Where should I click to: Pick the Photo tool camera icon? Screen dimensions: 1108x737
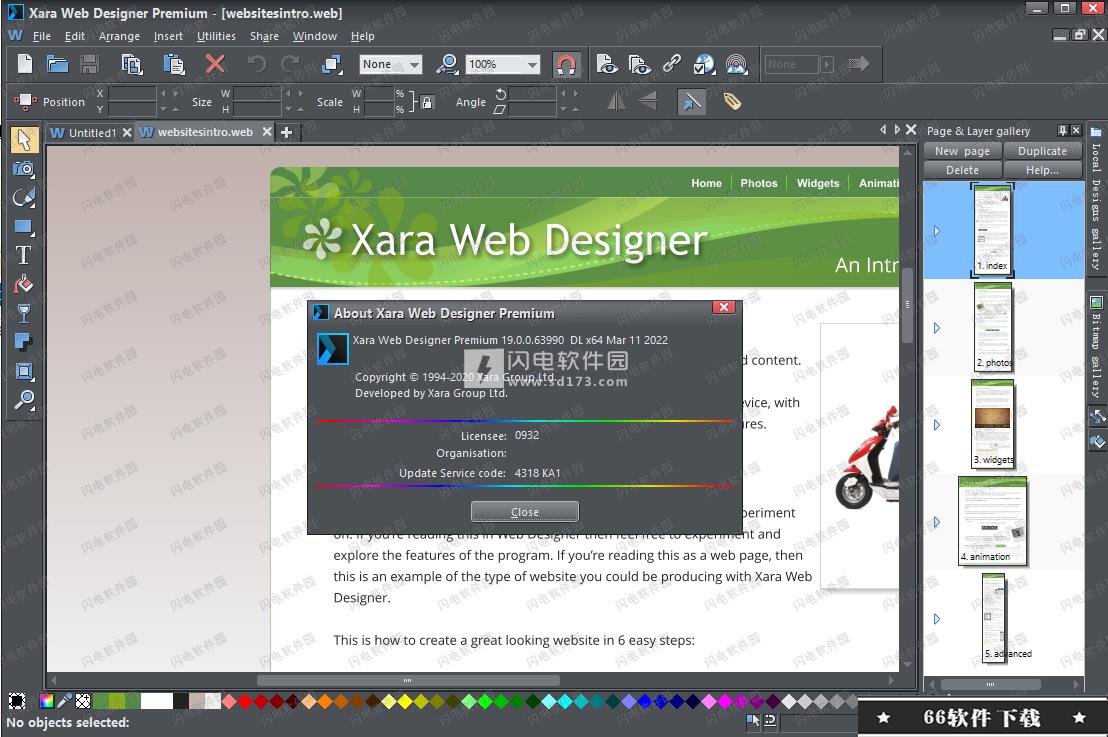click(x=23, y=169)
